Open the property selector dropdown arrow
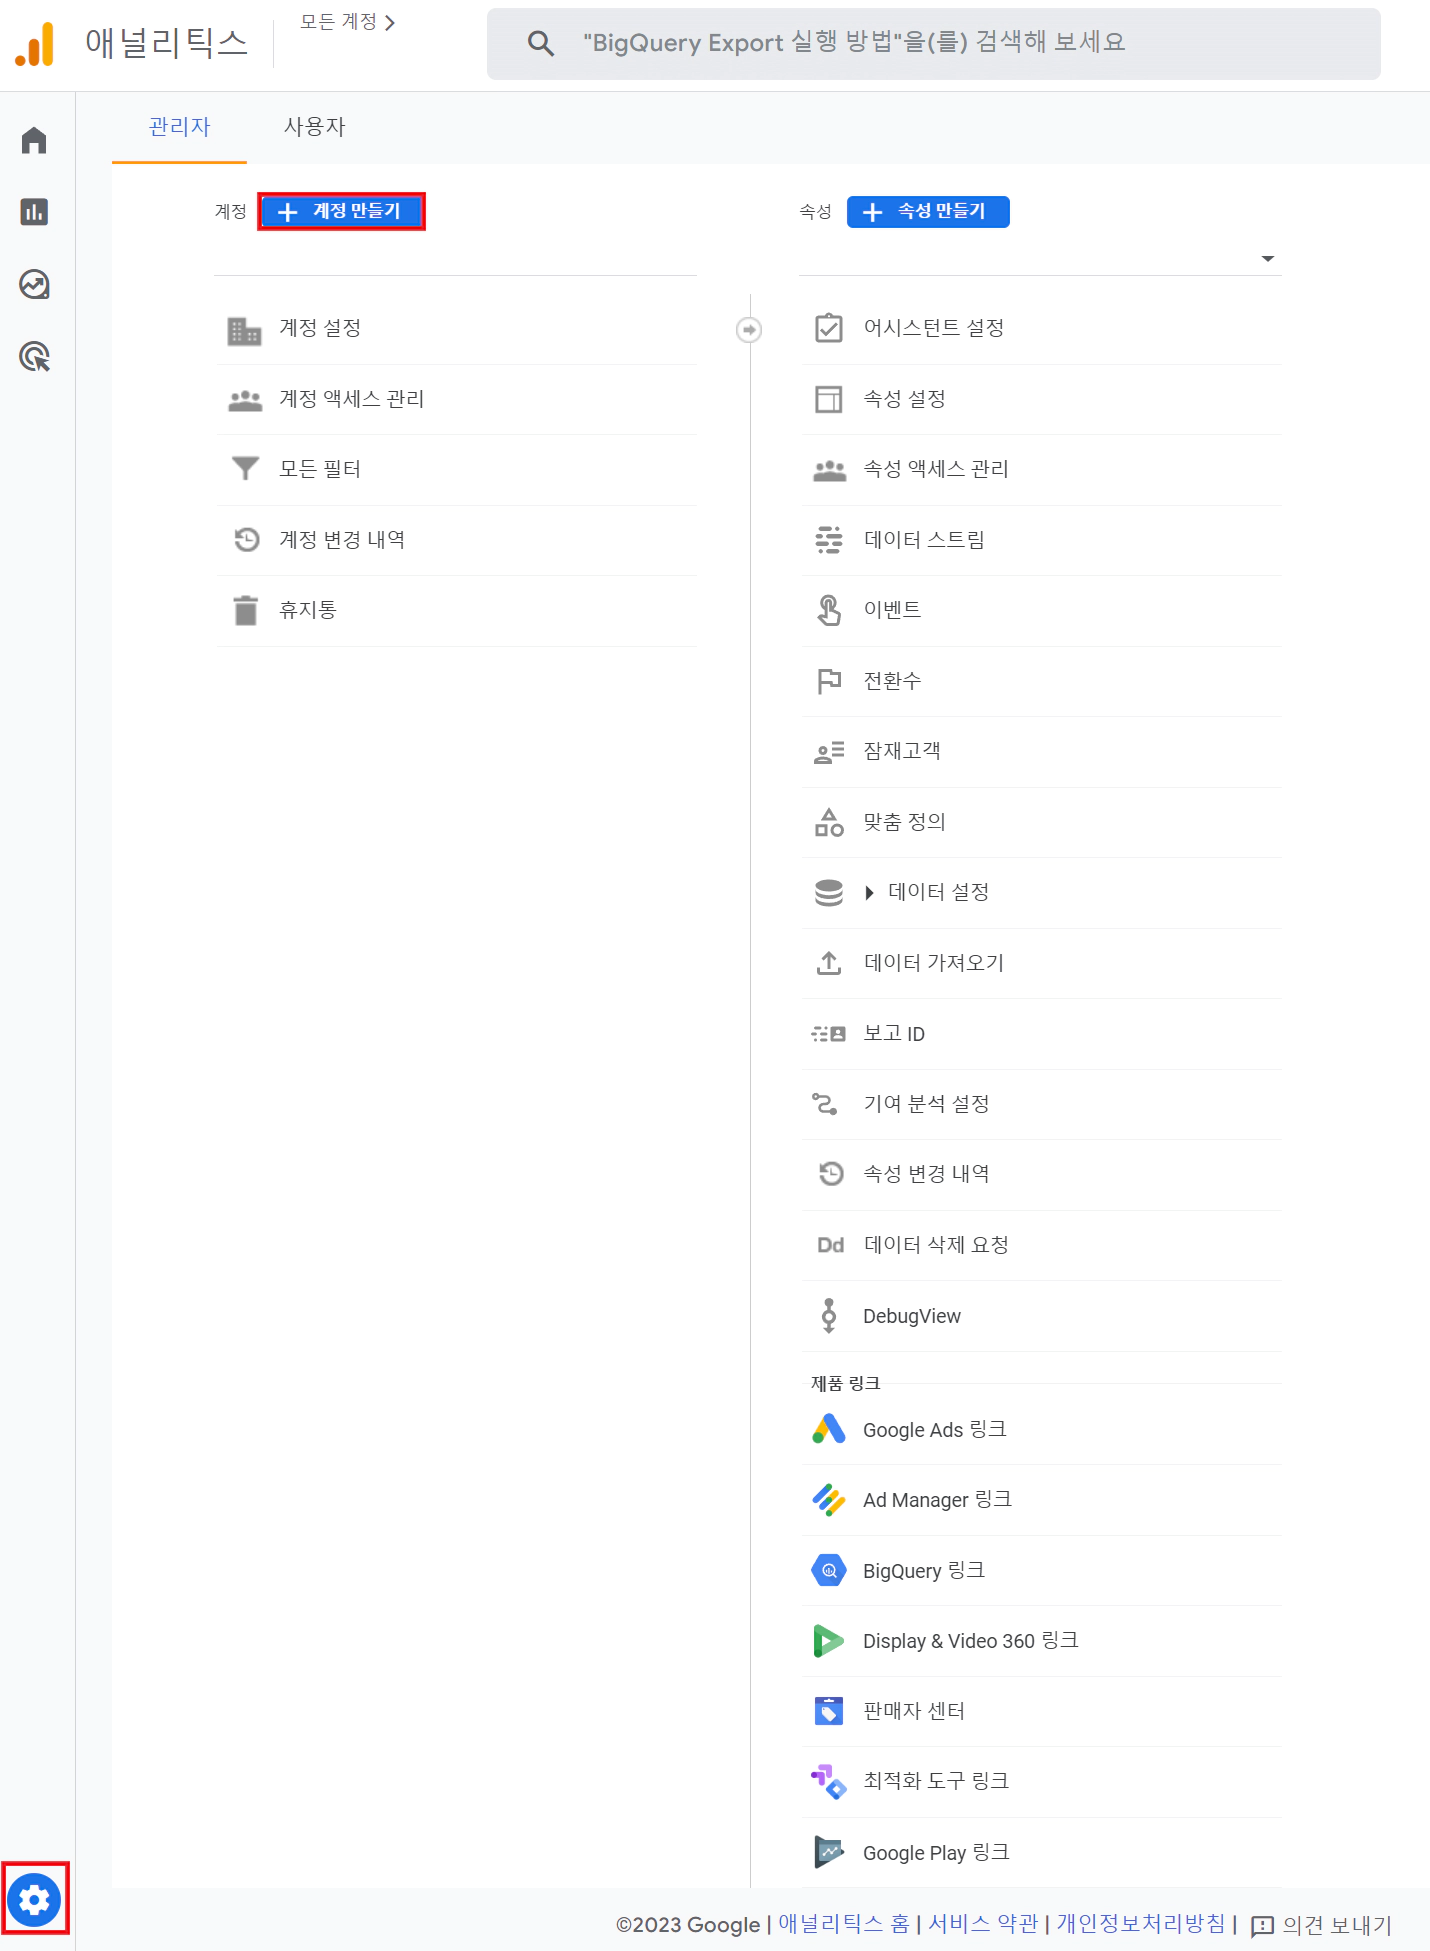 [x=1267, y=258]
